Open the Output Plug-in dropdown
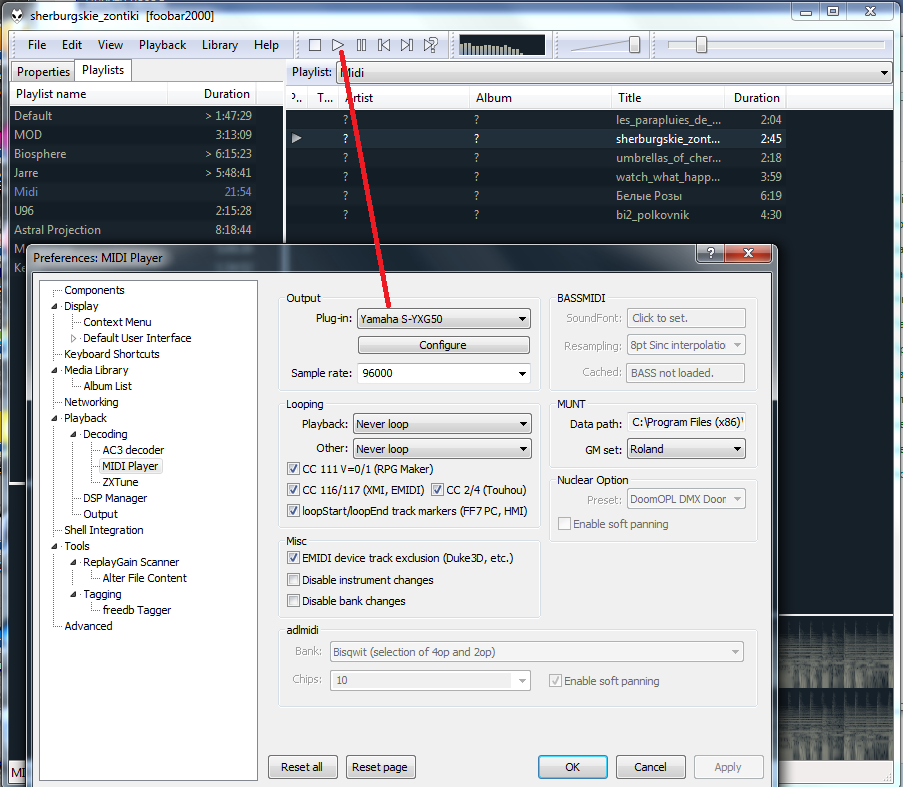This screenshot has height=787, width=903. [x=443, y=318]
